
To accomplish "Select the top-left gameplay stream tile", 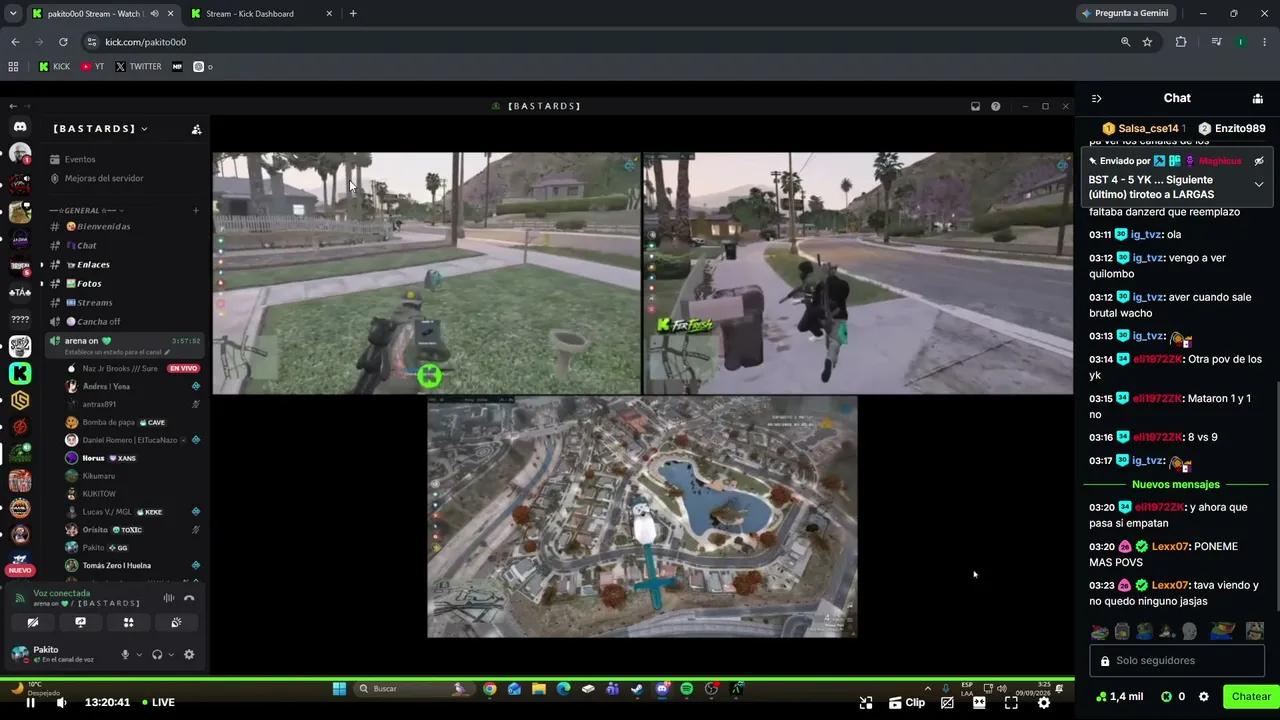I will click(x=426, y=273).
